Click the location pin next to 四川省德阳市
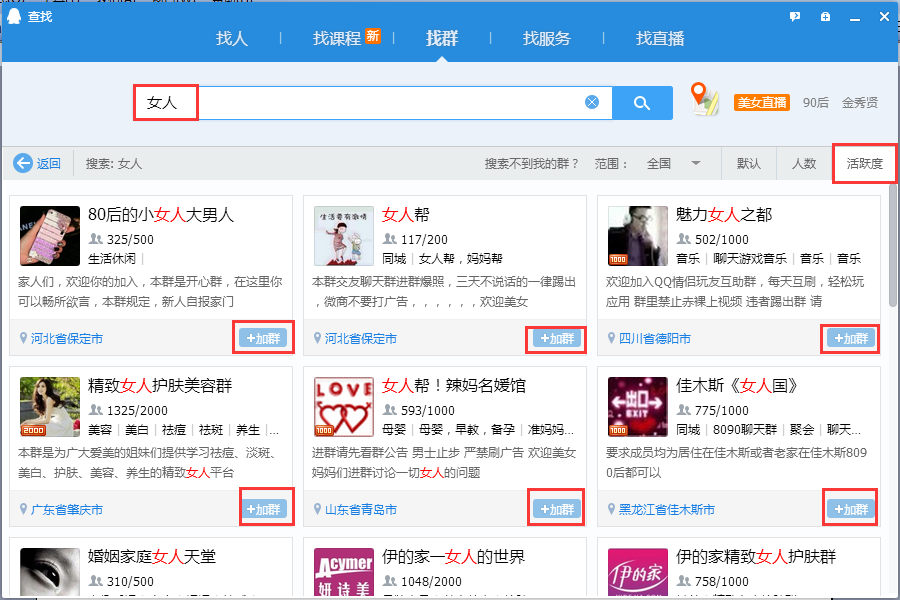The height and width of the screenshot is (600, 900). (x=611, y=338)
